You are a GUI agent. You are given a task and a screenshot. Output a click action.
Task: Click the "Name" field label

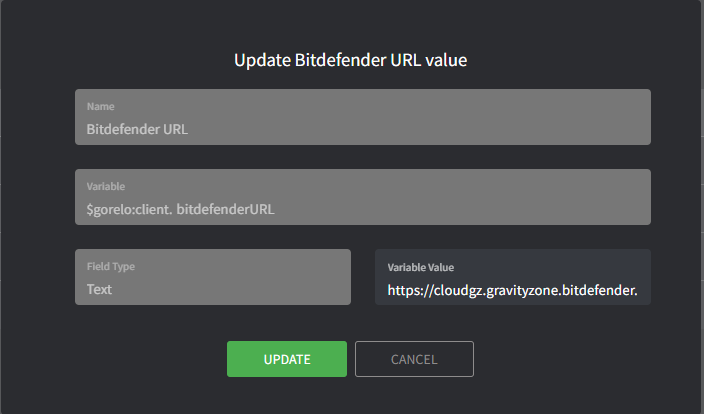point(100,106)
